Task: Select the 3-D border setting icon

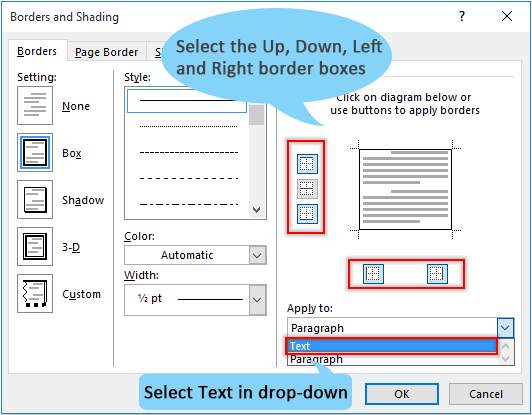Action: pyautogui.click(x=35, y=247)
